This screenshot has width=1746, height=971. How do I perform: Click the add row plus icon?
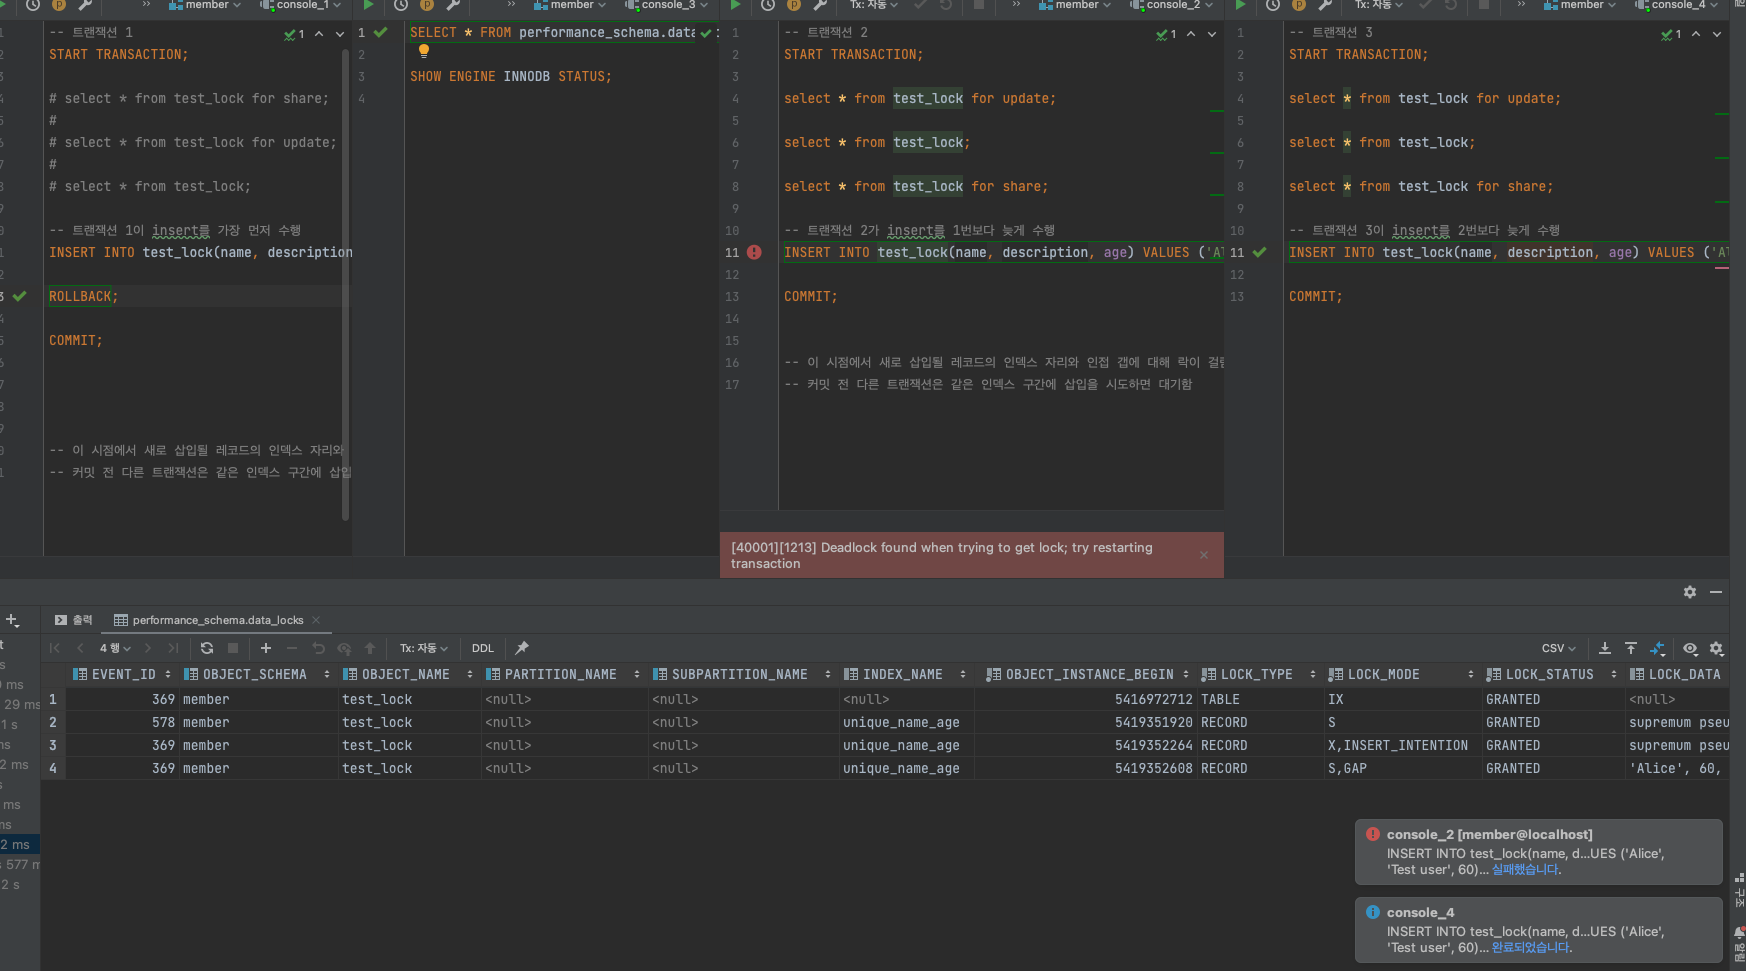[266, 648]
